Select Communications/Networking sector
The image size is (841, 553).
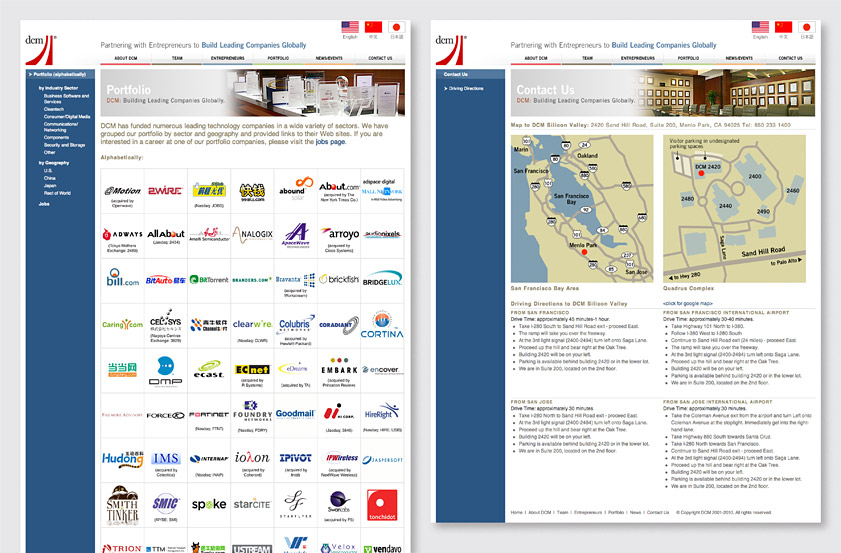[x=61, y=127]
